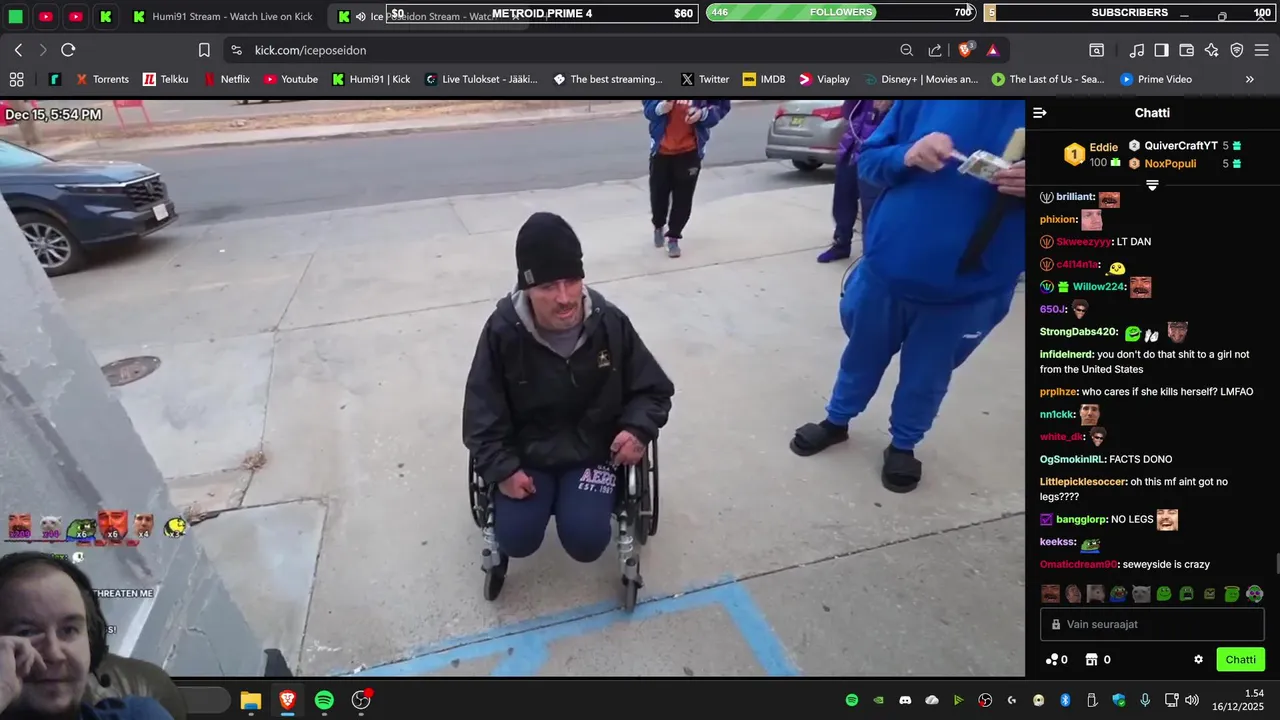Open the Leo AI sparkle icon
Image resolution: width=1280 pixels, height=720 pixels.
coord(1211,50)
